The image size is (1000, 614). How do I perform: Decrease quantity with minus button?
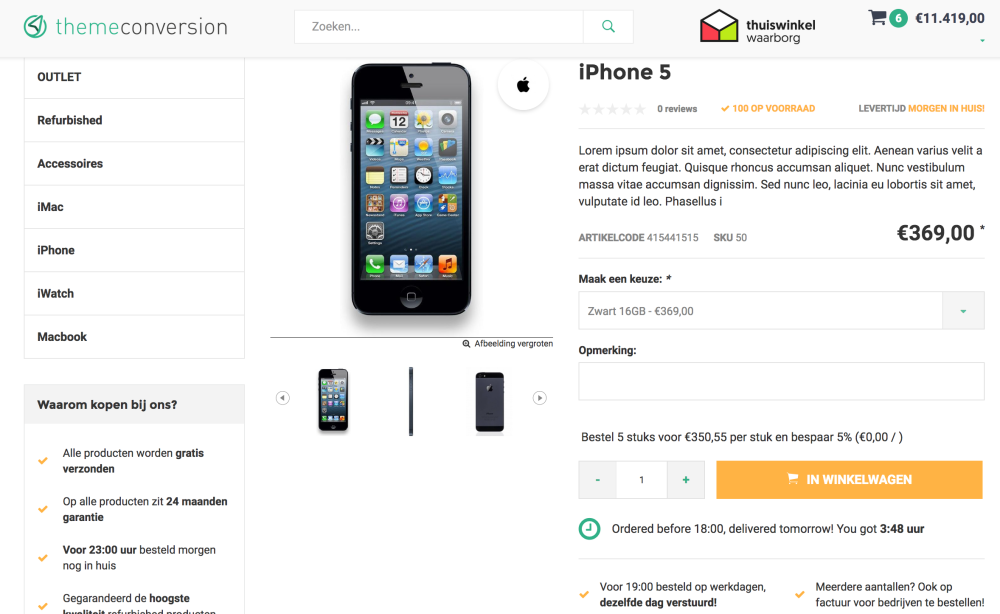(x=598, y=479)
